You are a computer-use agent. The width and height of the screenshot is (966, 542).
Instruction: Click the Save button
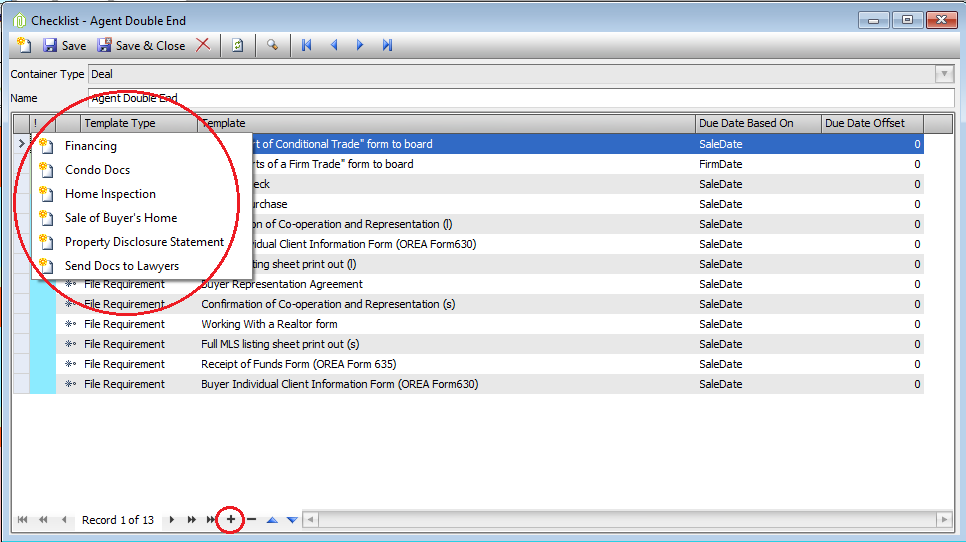pyautogui.click(x=65, y=46)
